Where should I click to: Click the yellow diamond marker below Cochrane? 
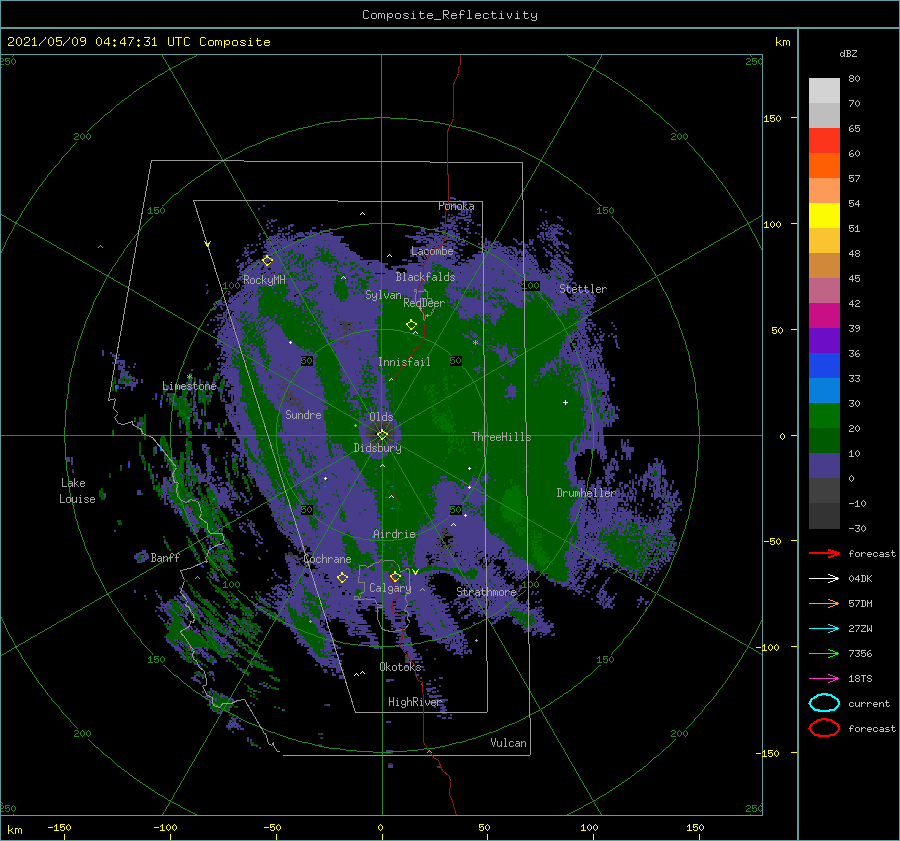coord(342,578)
